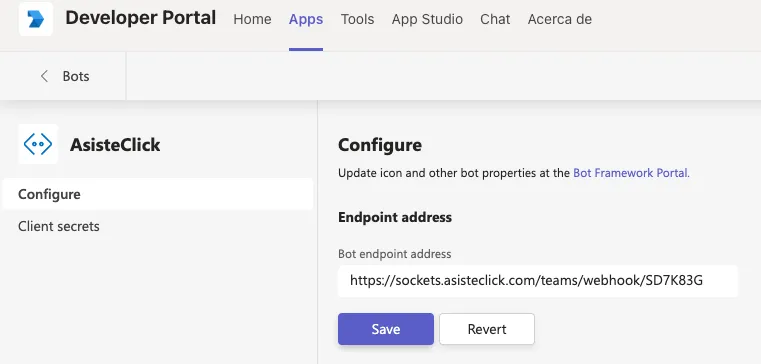Viewport: 761px width, 364px height.
Task: Open the Chat tab
Action: (x=495, y=19)
